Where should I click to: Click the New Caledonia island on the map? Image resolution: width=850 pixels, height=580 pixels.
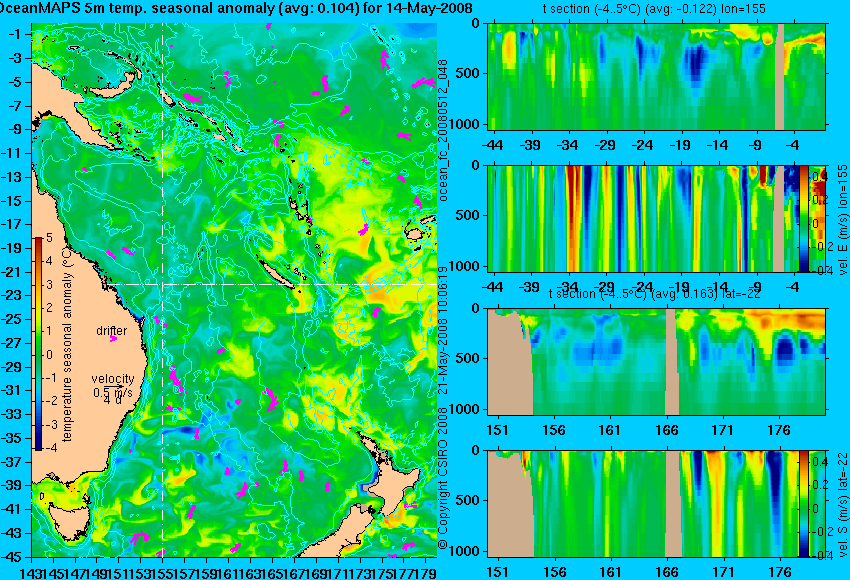278,274
